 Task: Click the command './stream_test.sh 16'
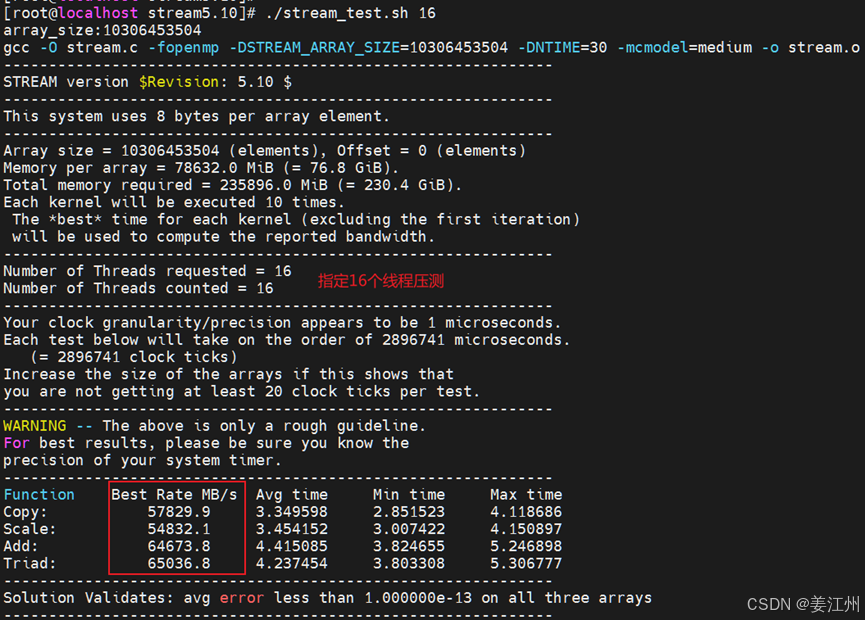point(350,13)
